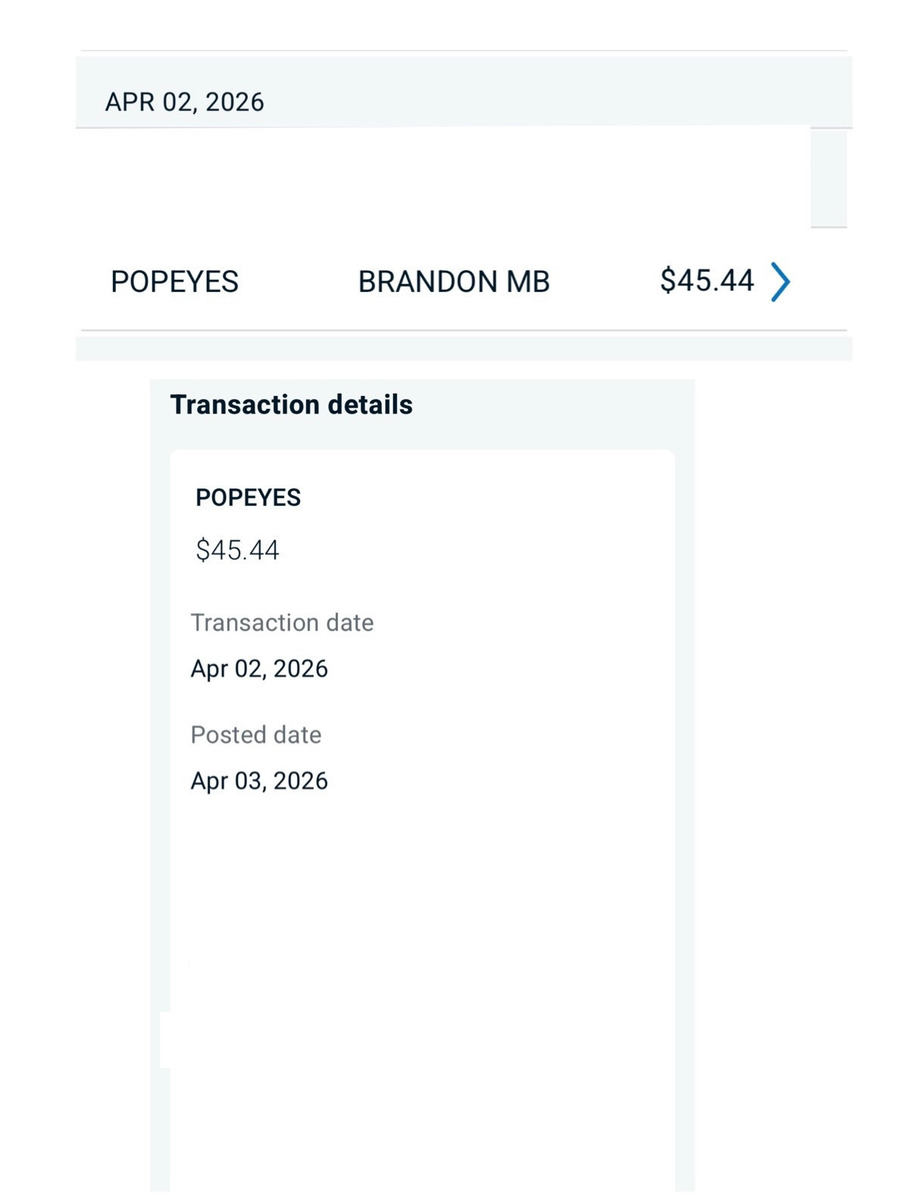The width and height of the screenshot is (907, 1200).
Task: Click the Transaction details heading
Action: [x=291, y=405]
